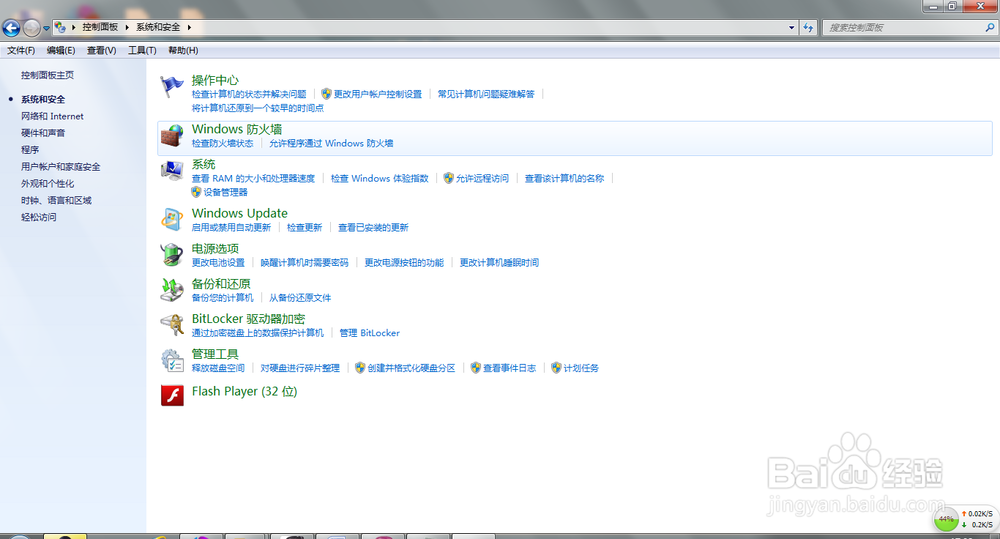Expand the arrow after 控制面板 breadcrumb

click(x=127, y=27)
